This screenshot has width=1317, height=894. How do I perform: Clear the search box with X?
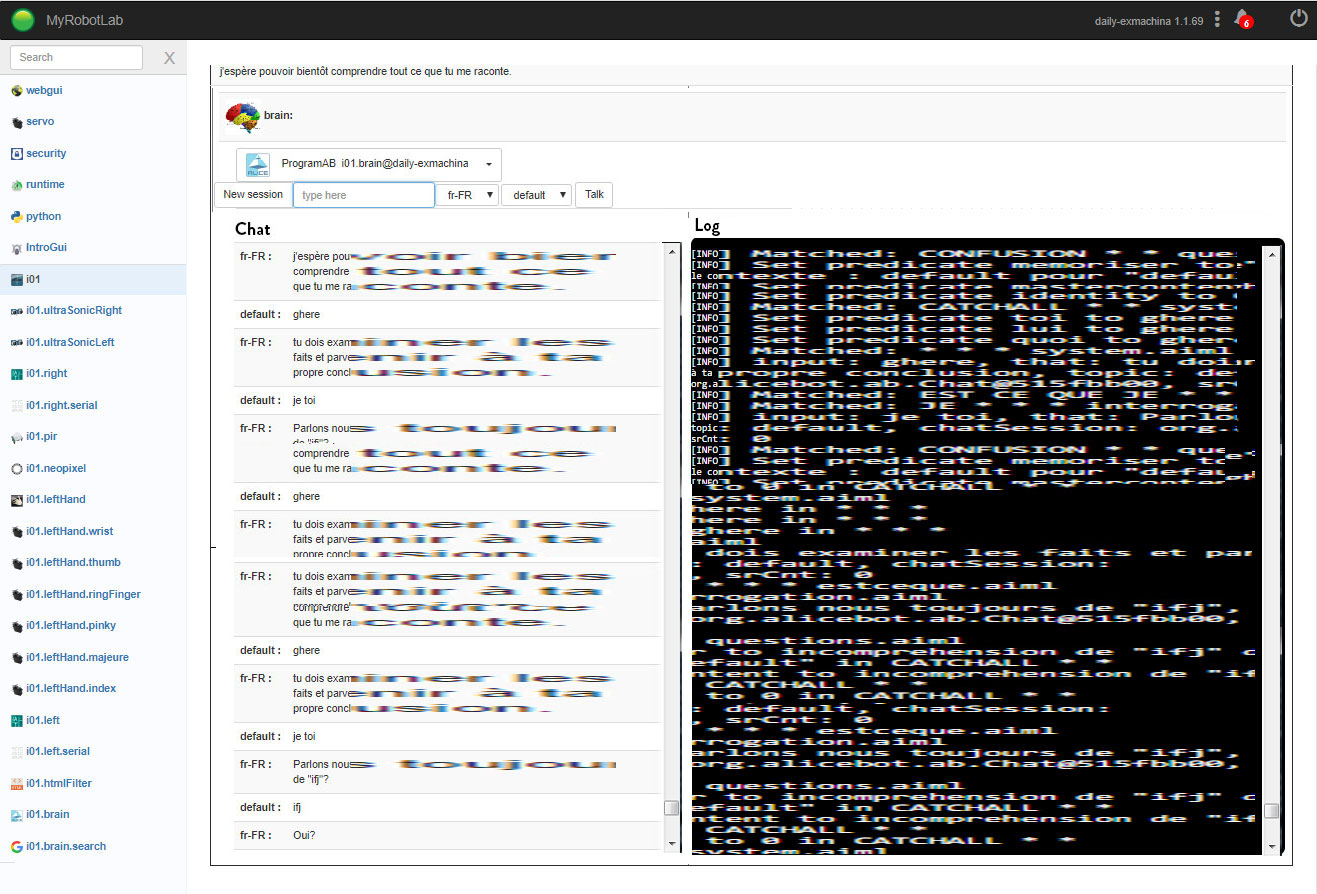(x=169, y=58)
